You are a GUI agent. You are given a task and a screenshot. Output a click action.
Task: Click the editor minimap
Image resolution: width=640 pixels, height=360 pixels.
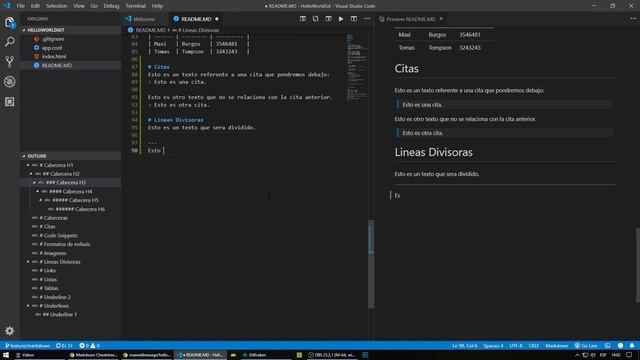(356, 67)
